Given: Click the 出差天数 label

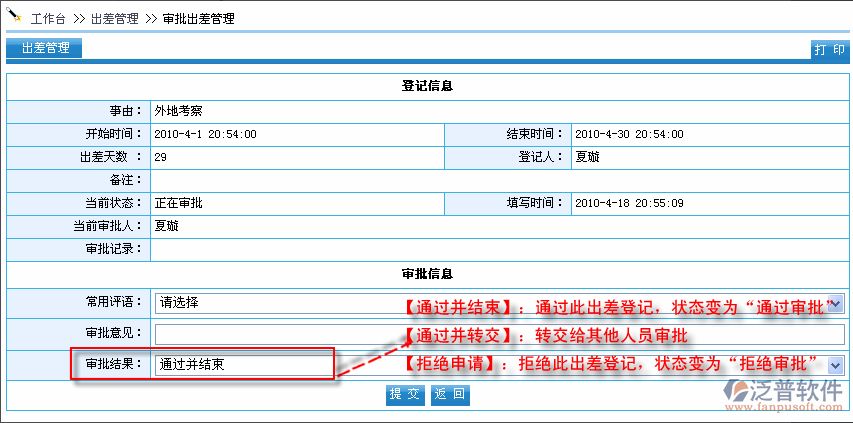Looking at the screenshot, I should coord(111,157).
